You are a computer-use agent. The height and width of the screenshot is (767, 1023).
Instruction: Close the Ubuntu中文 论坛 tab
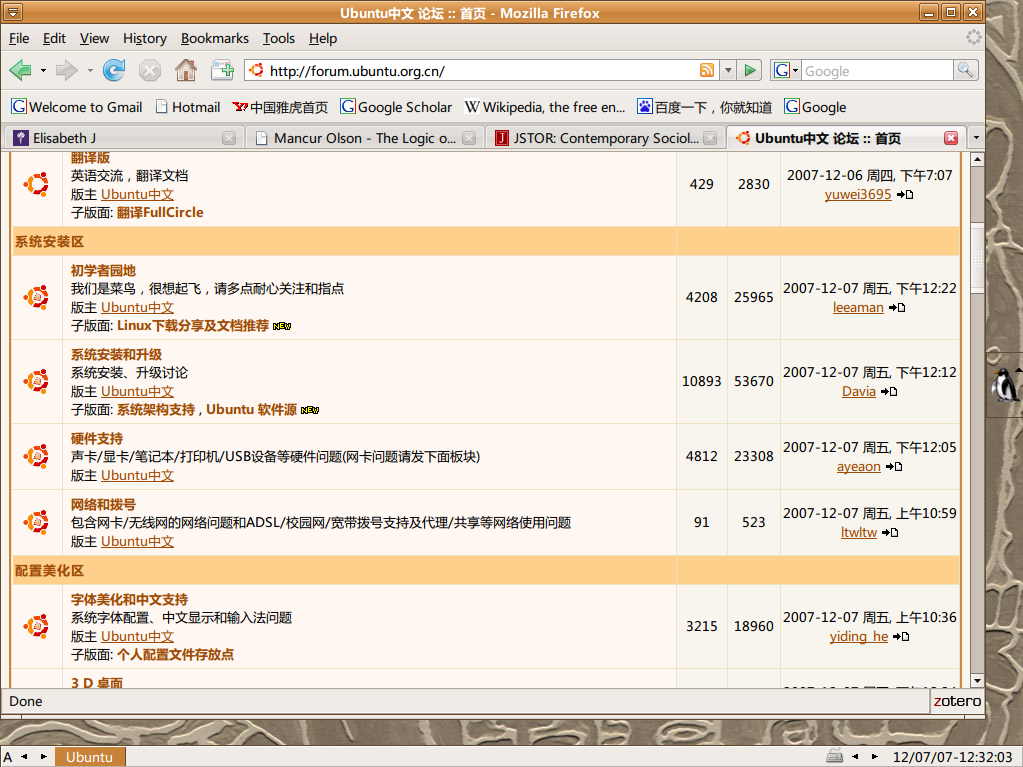click(951, 138)
